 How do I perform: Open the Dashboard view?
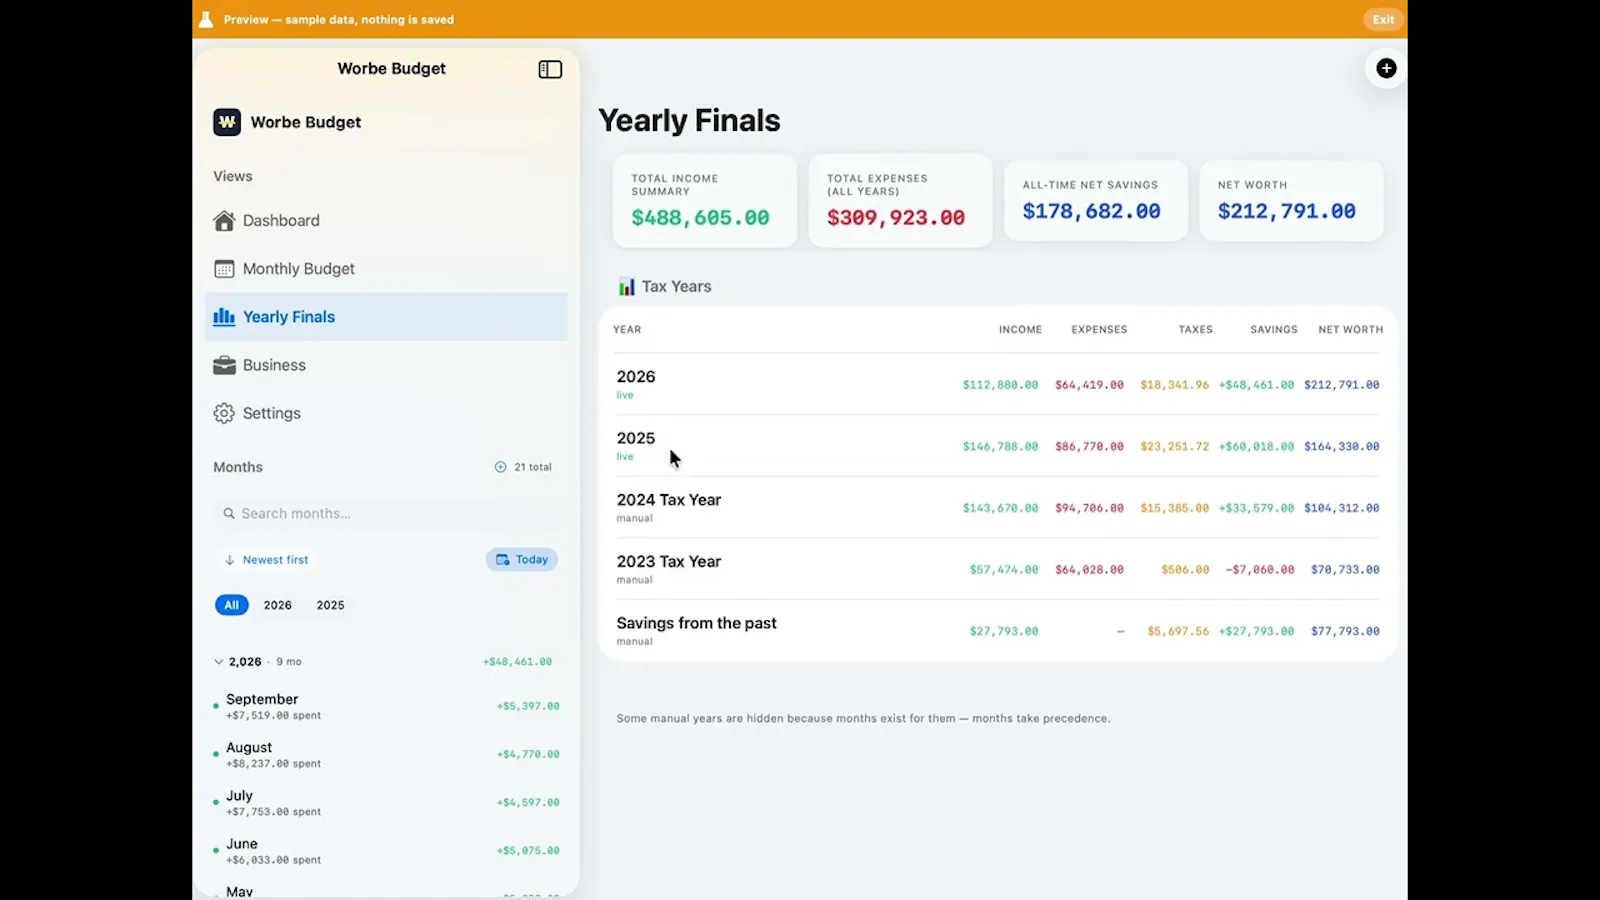pos(386,221)
